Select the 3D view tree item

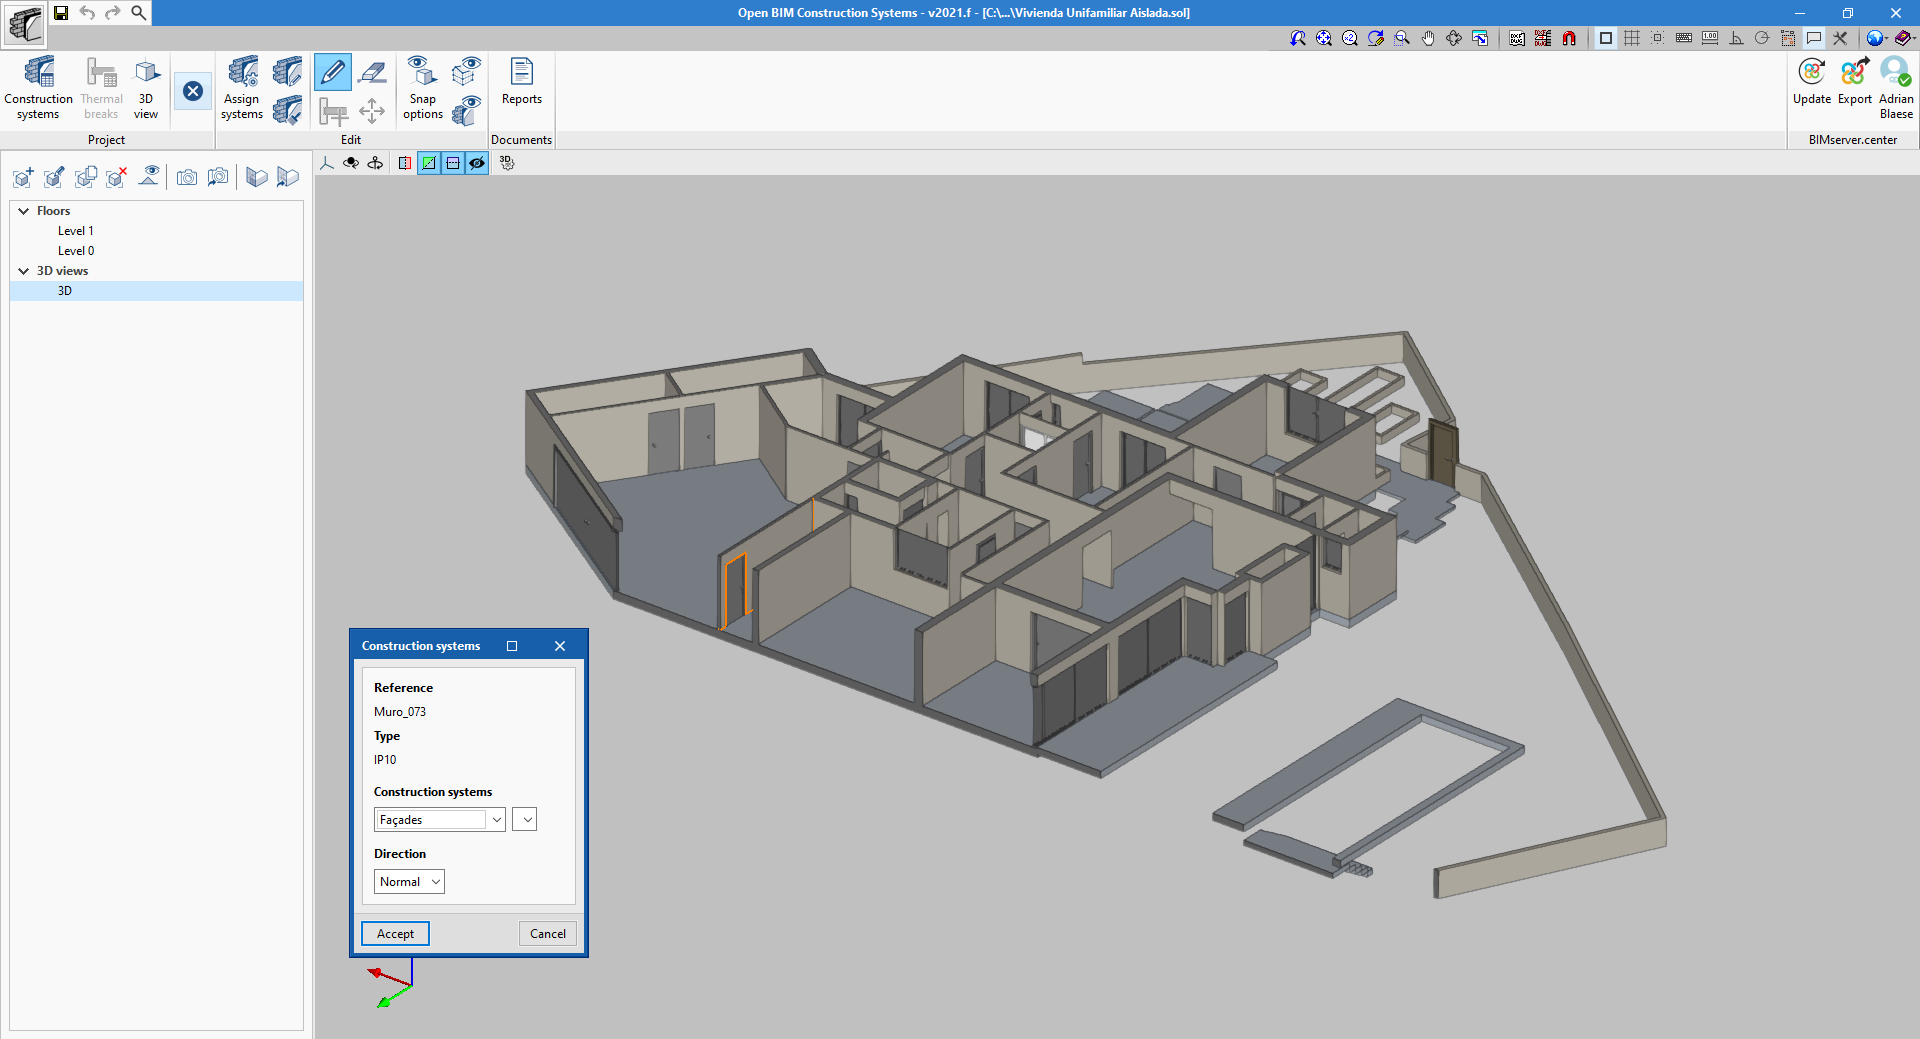coord(157,291)
